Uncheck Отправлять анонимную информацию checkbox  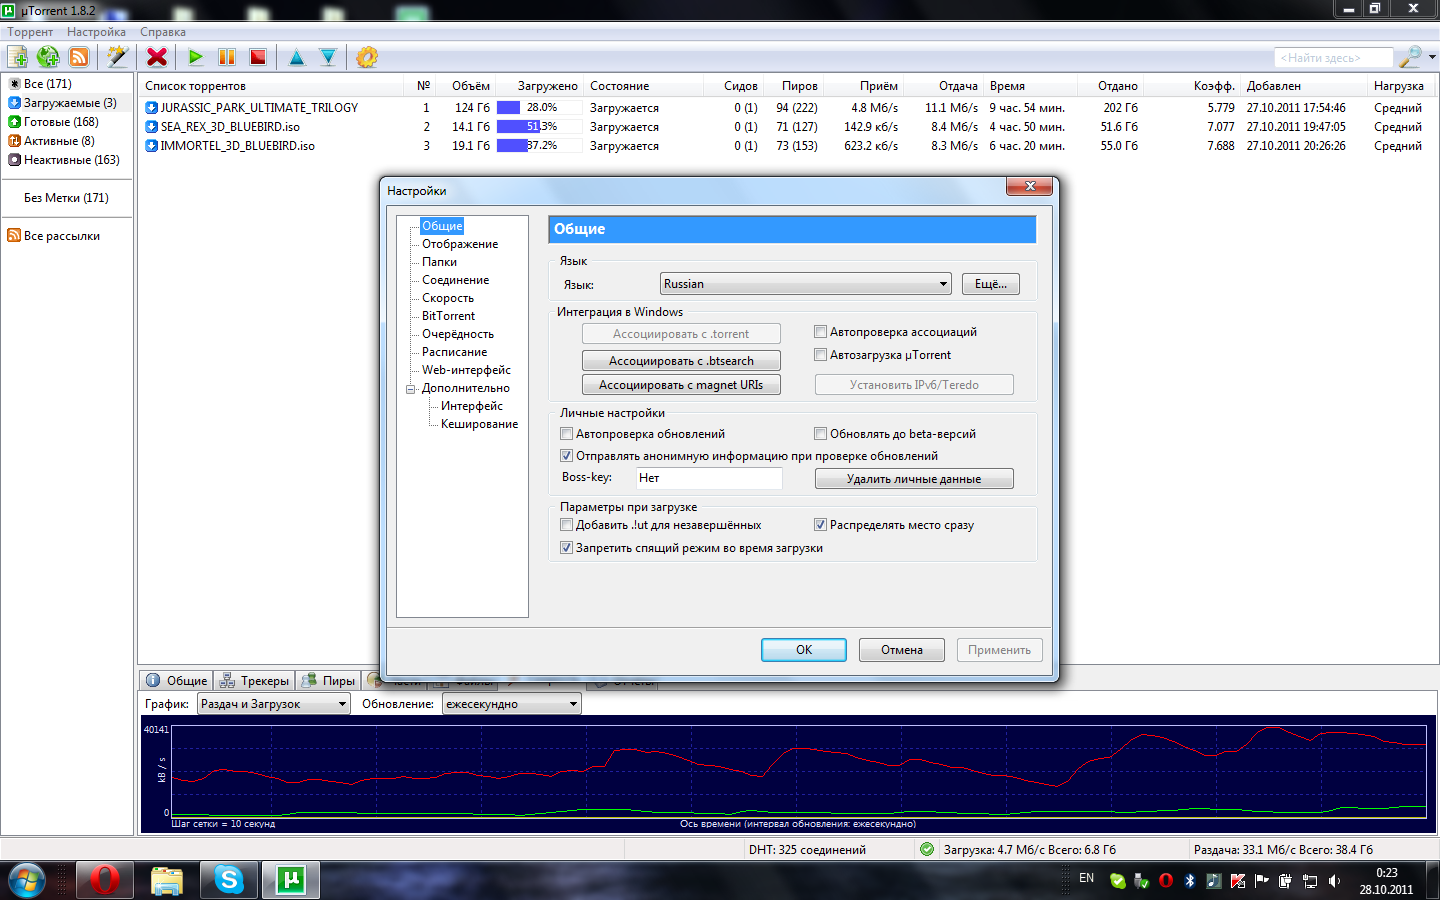pyautogui.click(x=566, y=456)
